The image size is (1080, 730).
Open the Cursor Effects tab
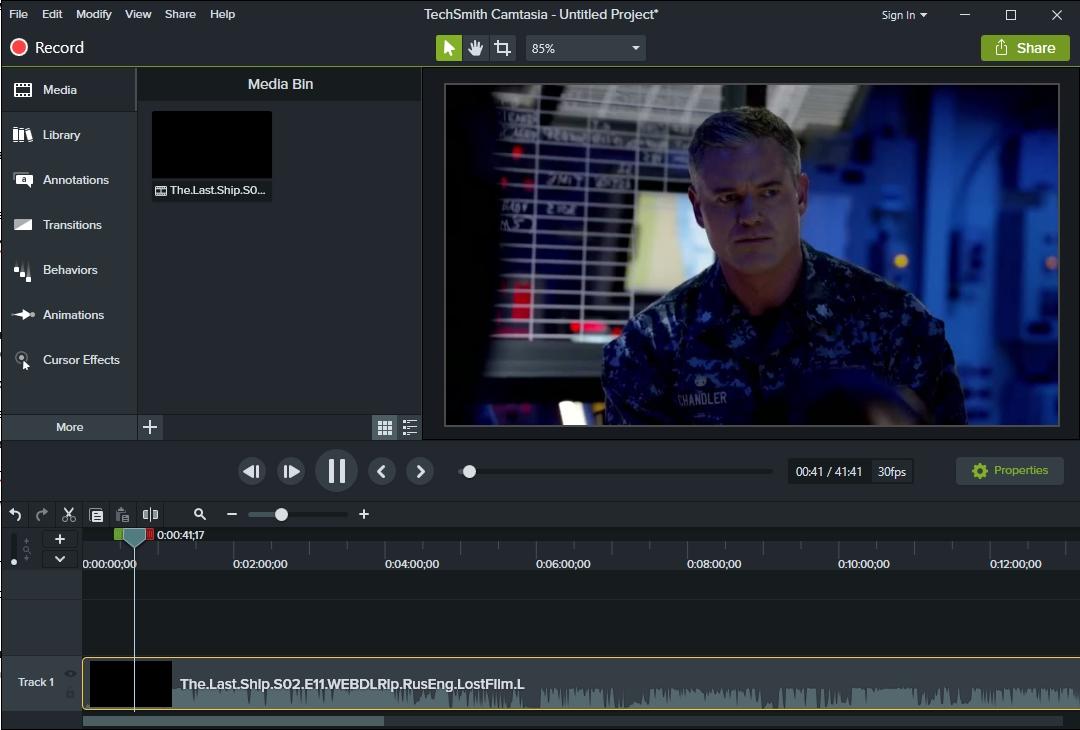point(69,359)
